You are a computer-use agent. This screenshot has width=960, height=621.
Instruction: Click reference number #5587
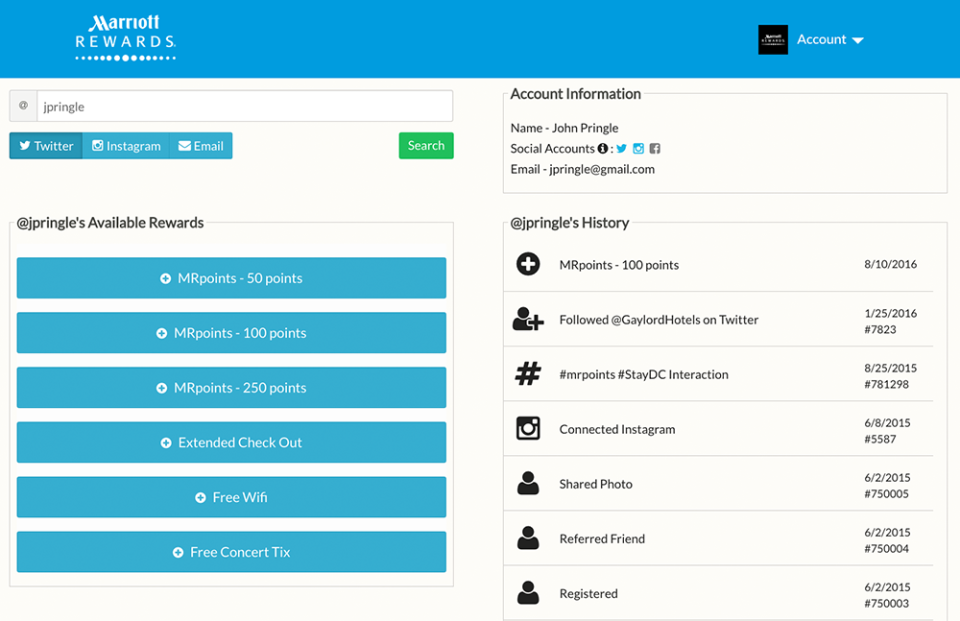tap(880, 439)
